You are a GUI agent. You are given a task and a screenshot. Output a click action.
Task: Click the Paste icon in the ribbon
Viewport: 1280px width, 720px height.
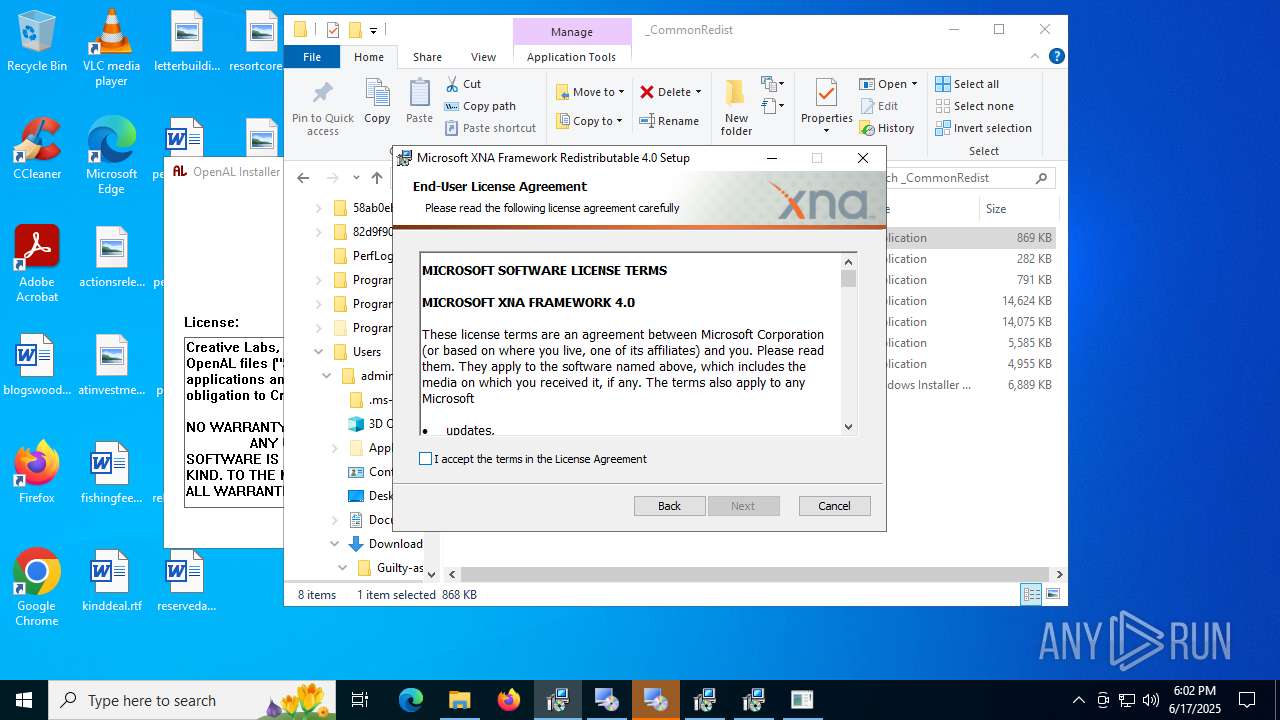pyautogui.click(x=419, y=94)
